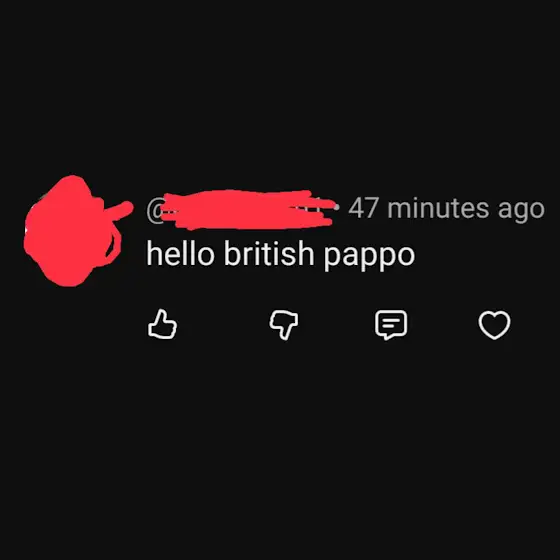The image size is (560, 560).
Task: Tap the outlined thumbs-down icon
Action: [284, 325]
